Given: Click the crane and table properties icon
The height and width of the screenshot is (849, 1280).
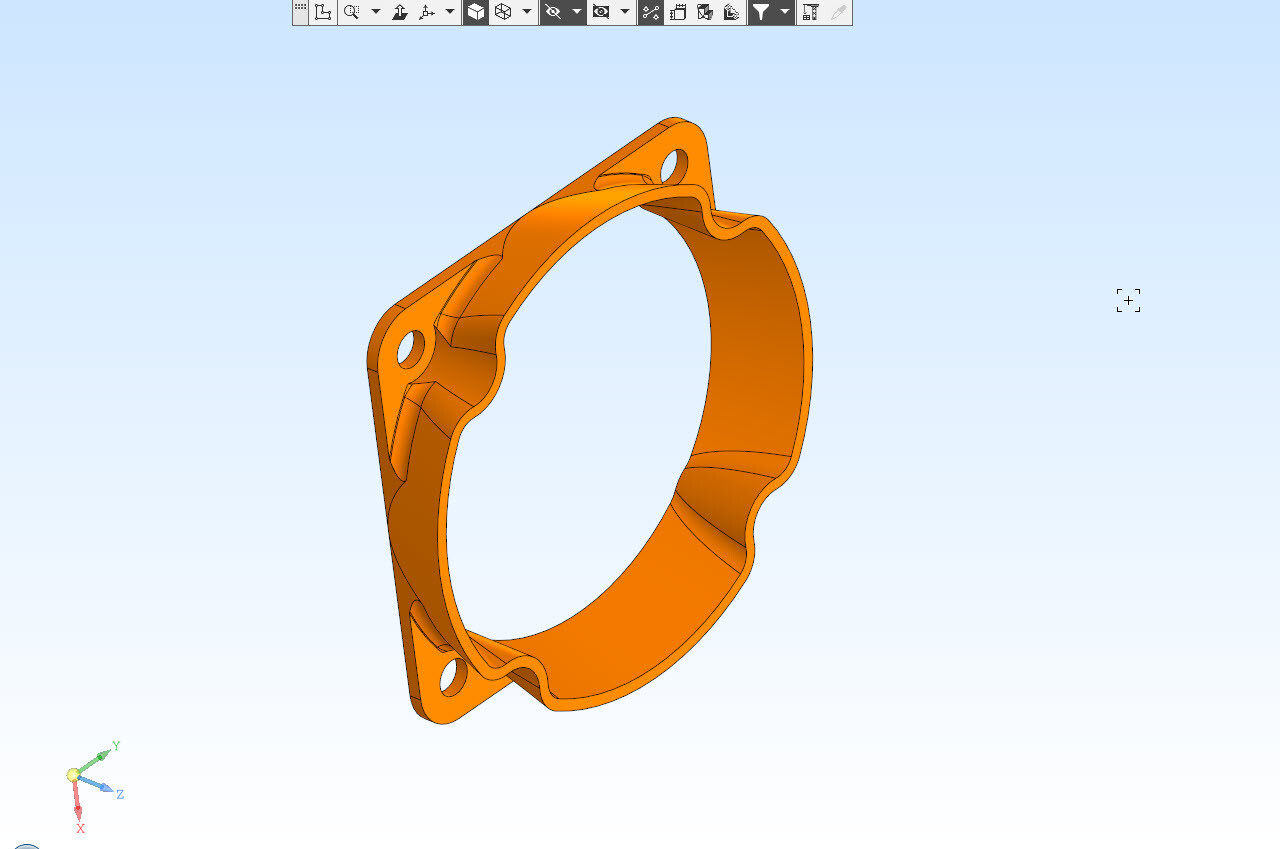Looking at the screenshot, I should tap(811, 12).
